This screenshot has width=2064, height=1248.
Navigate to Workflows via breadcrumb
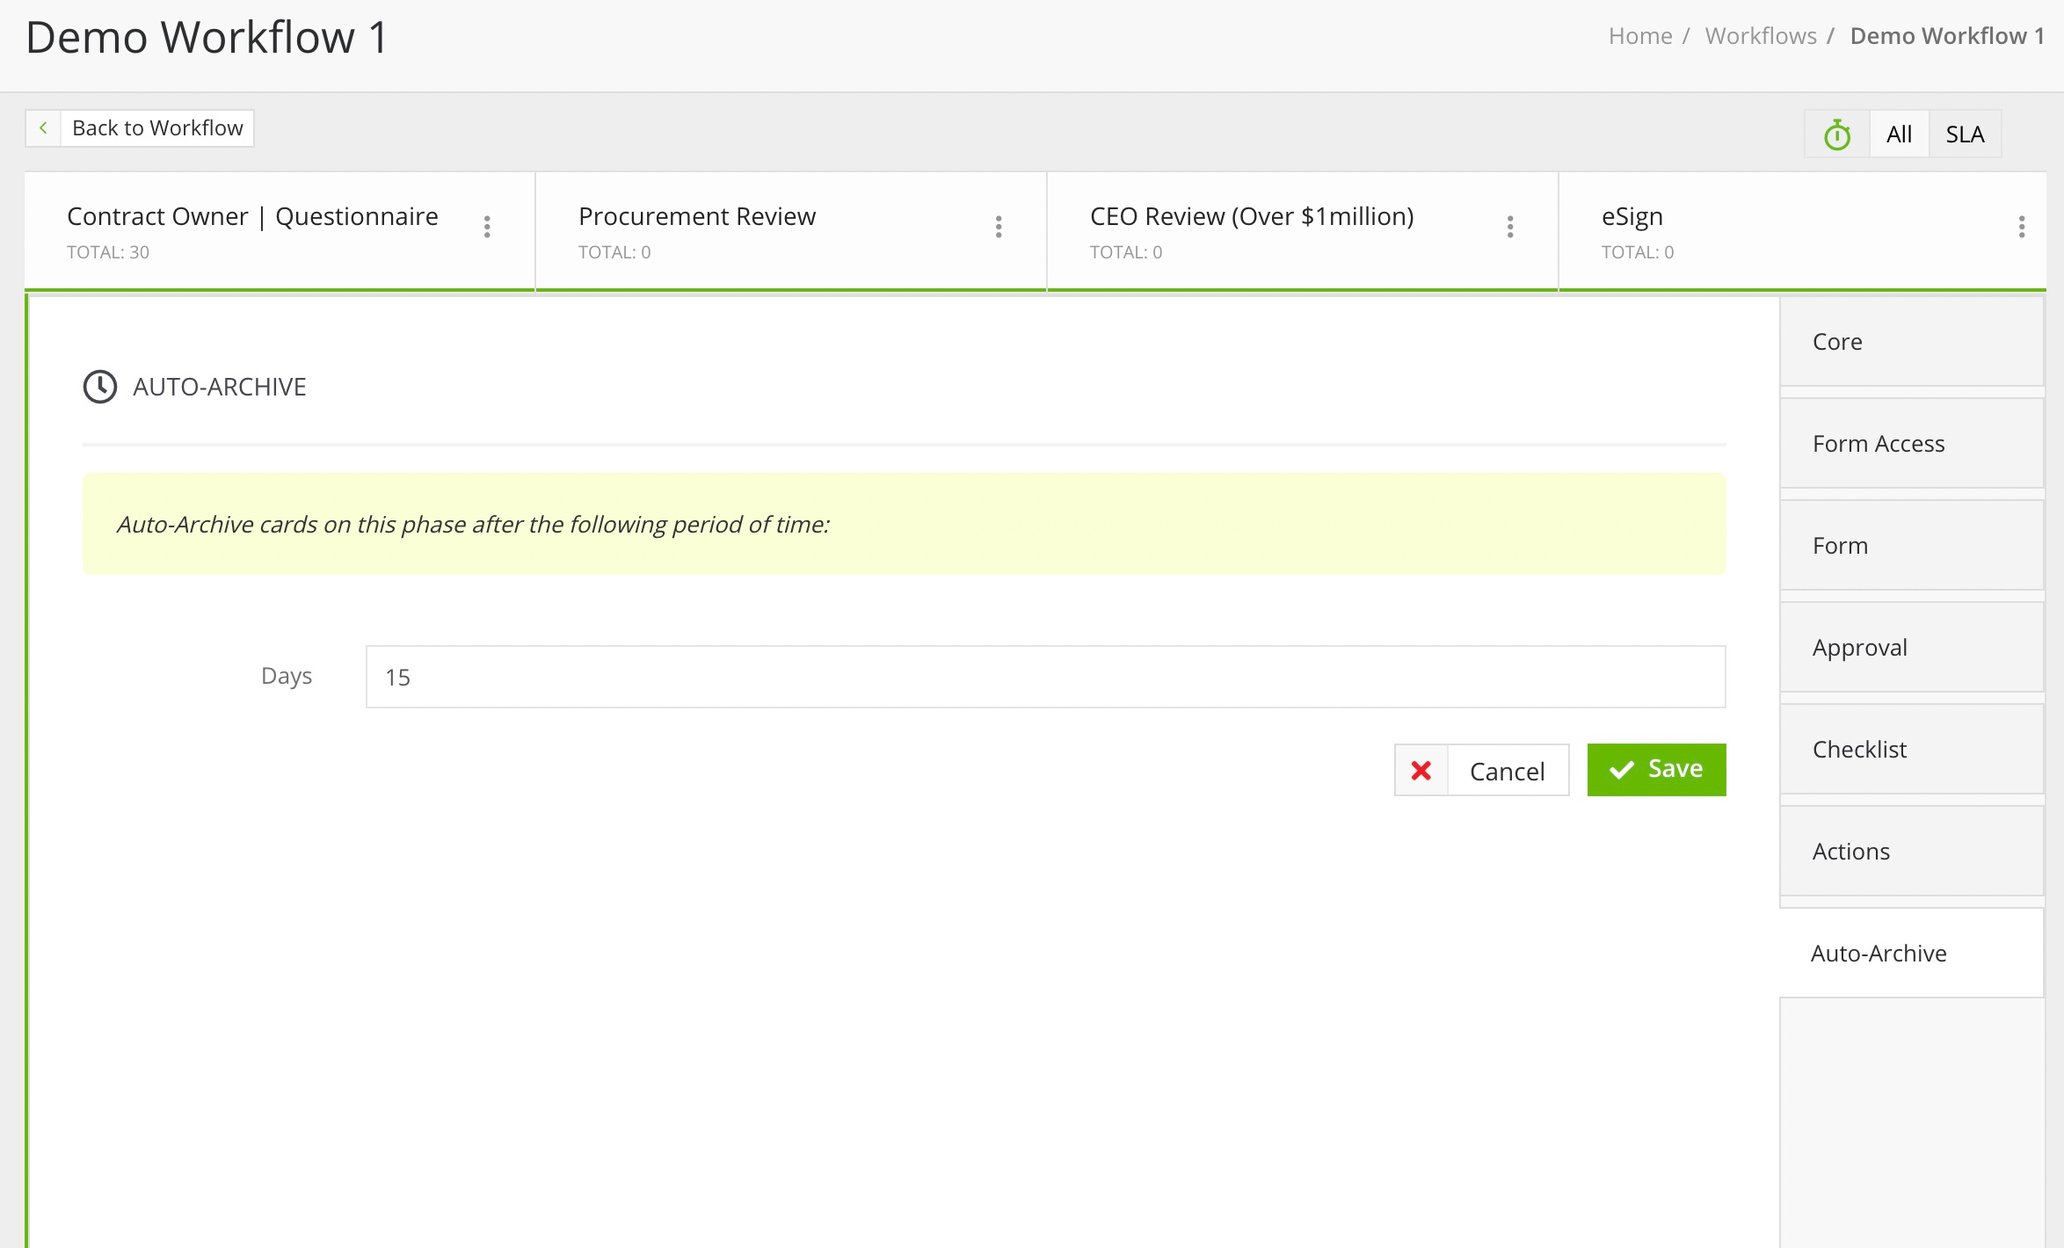tap(1761, 35)
